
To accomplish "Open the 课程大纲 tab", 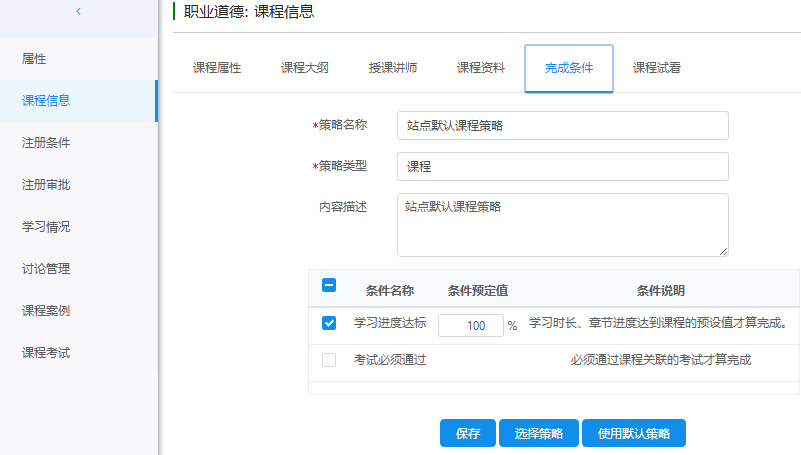I will [304, 68].
